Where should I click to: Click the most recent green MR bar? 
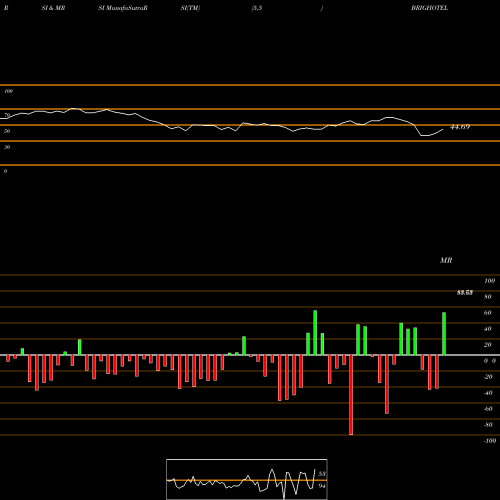click(444, 334)
